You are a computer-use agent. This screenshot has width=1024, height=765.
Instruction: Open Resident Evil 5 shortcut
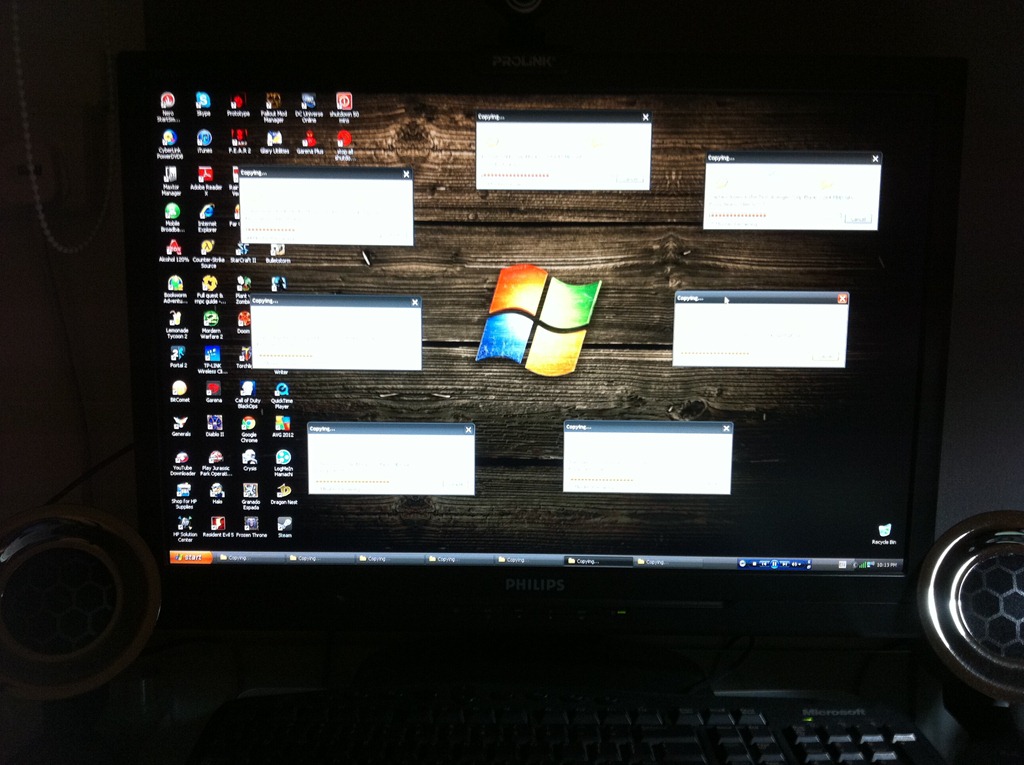point(217,527)
